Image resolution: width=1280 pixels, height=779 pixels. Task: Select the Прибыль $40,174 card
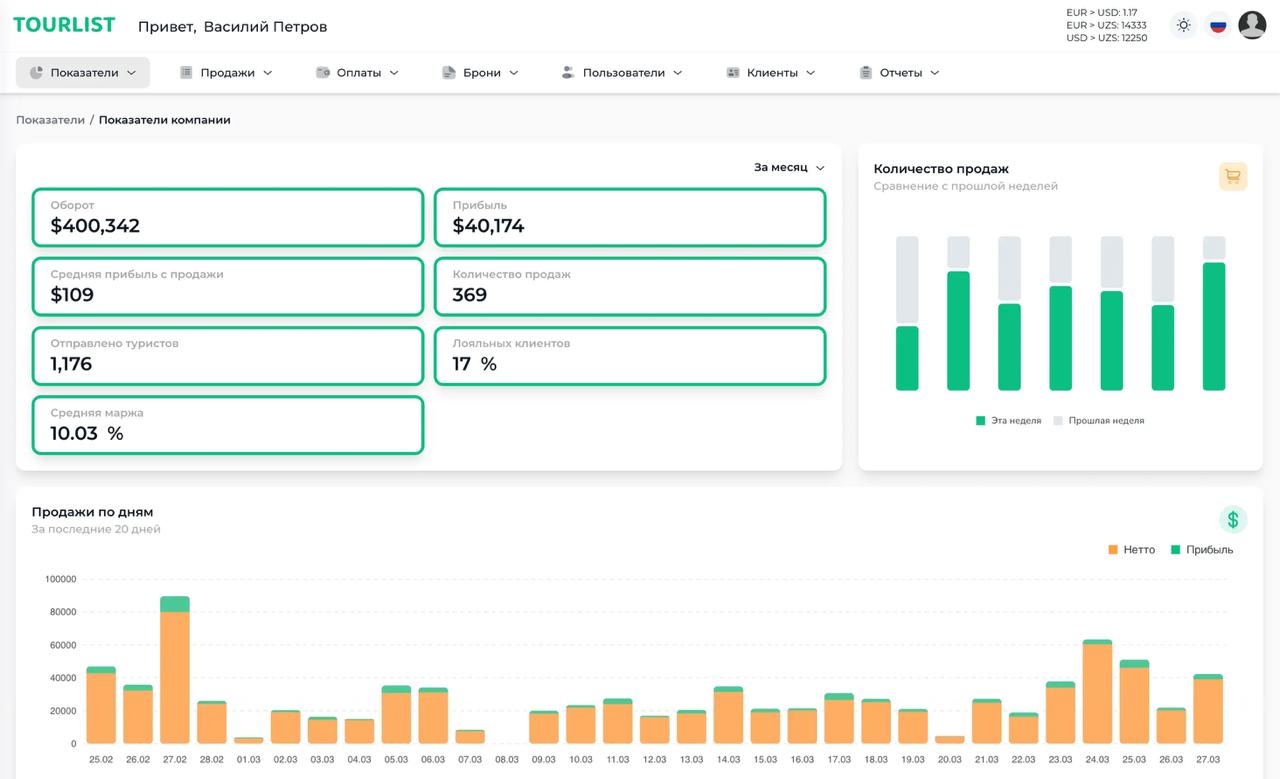(630, 217)
